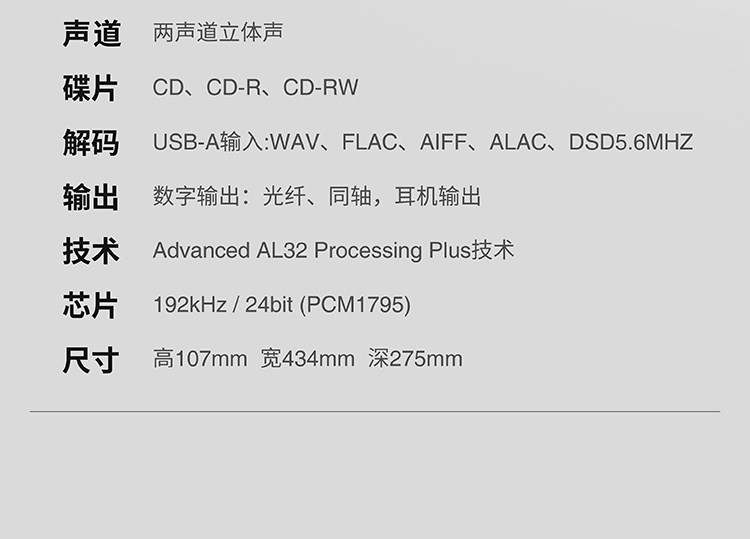Click the 深275mm dimension
The width and height of the screenshot is (750, 539).
tap(415, 359)
